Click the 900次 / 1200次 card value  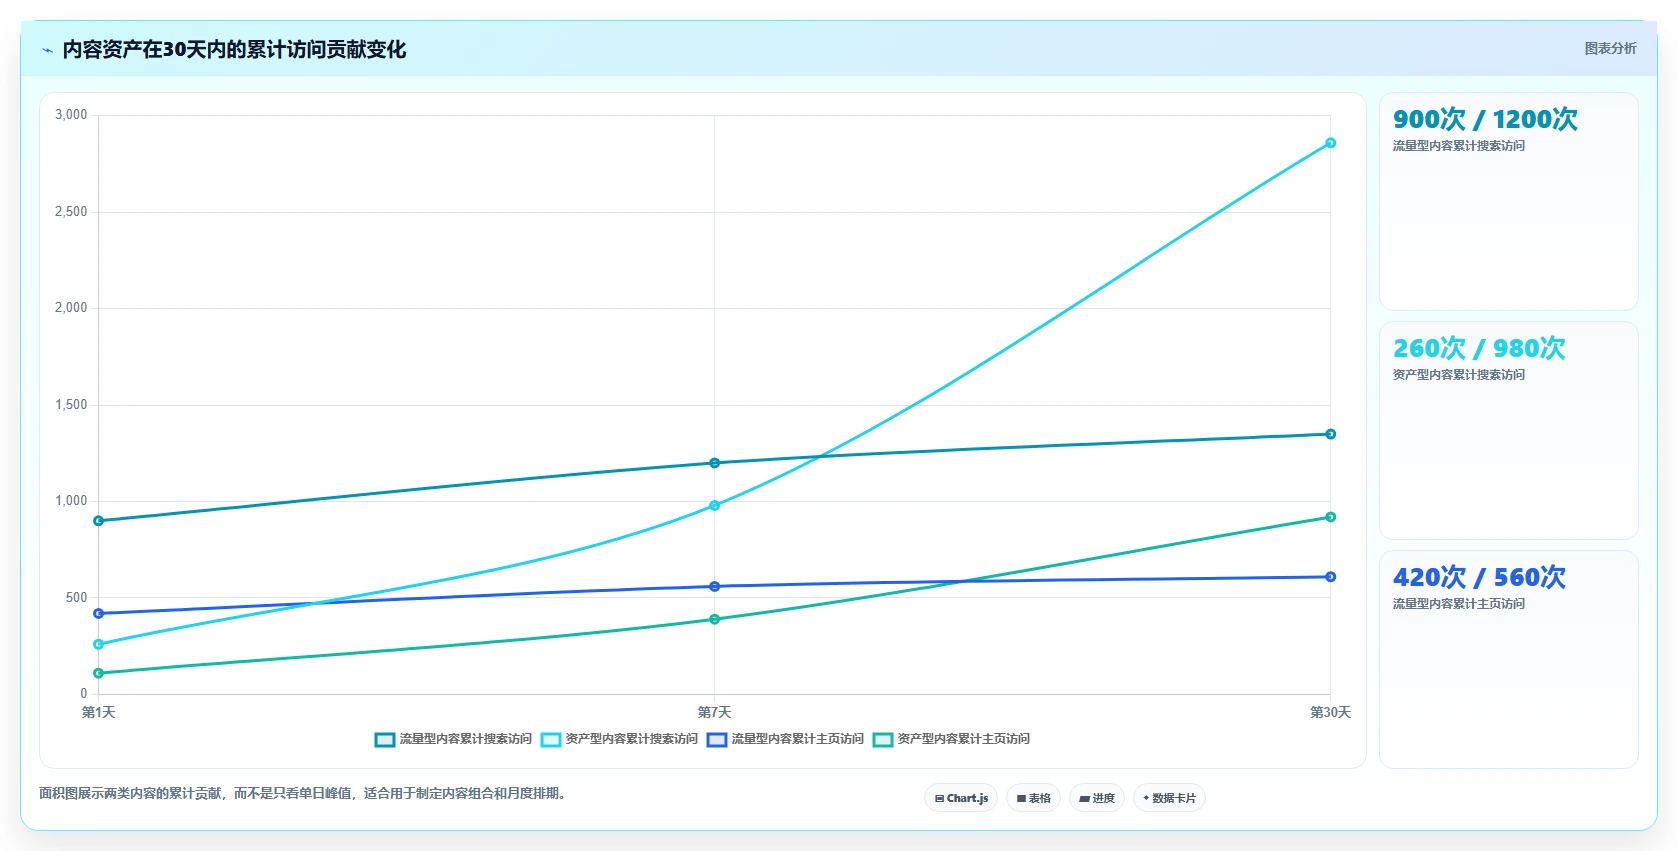(1485, 119)
